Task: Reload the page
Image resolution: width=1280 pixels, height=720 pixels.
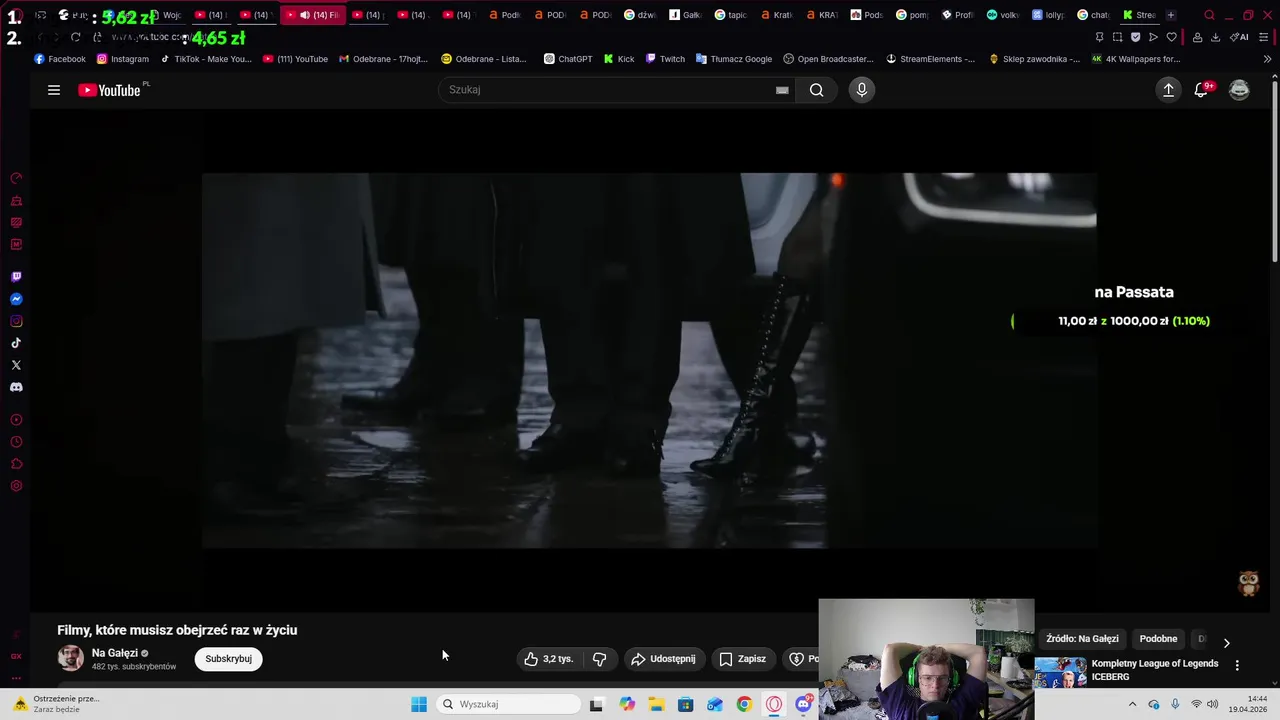Action: pyautogui.click(x=76, y=37)
